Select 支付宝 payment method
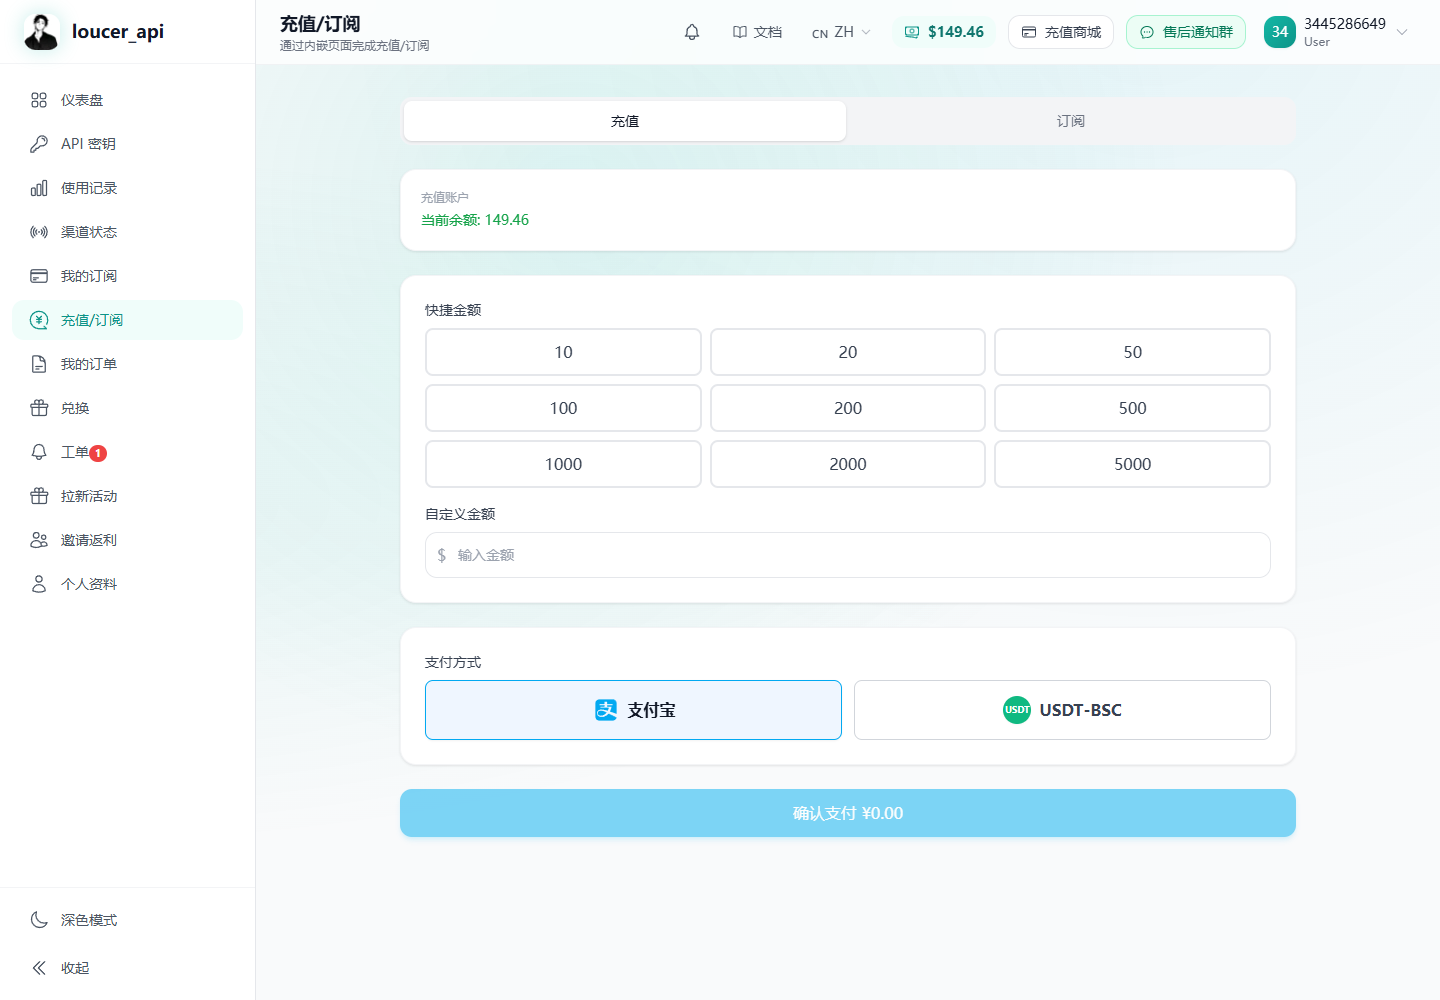This screenshot has height=1000, width=1440. (x=633, y=710)
